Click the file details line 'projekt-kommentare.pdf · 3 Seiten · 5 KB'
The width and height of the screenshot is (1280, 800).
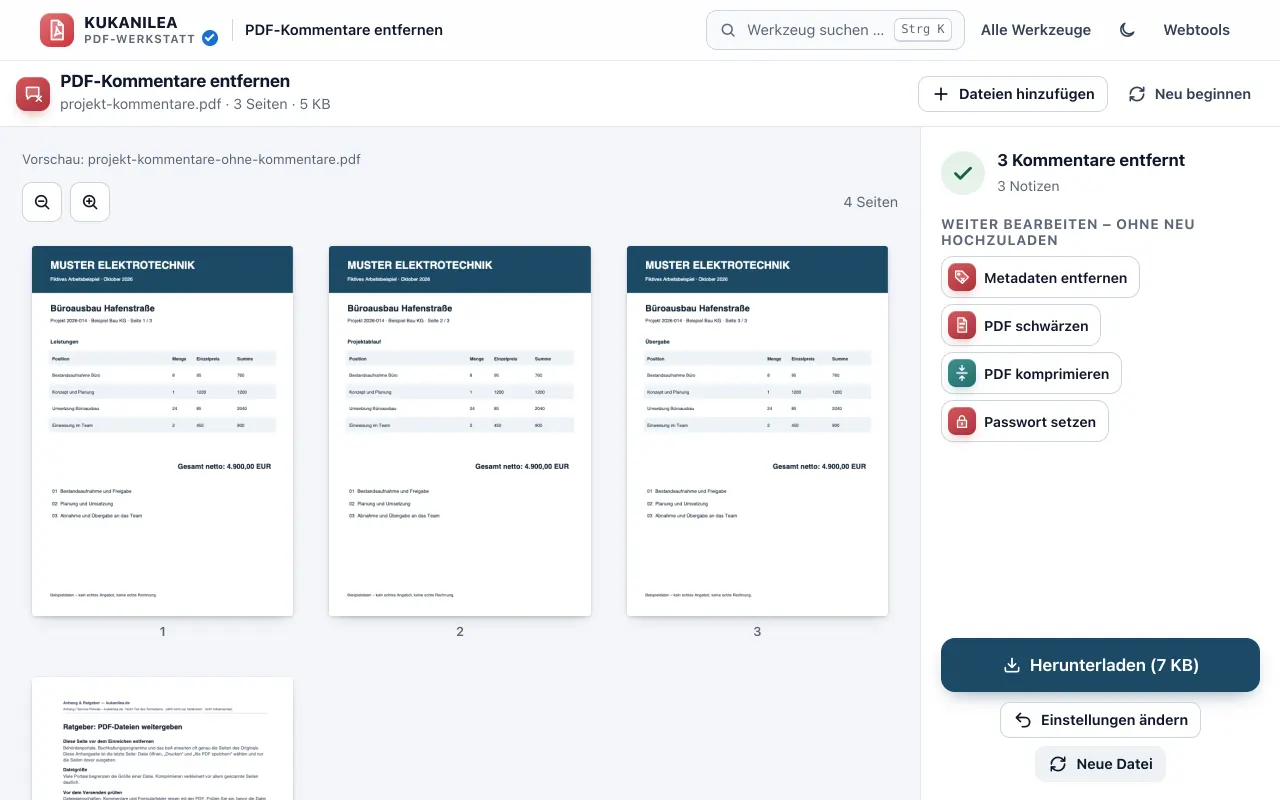pyautogui.click(x=195, y=104)
